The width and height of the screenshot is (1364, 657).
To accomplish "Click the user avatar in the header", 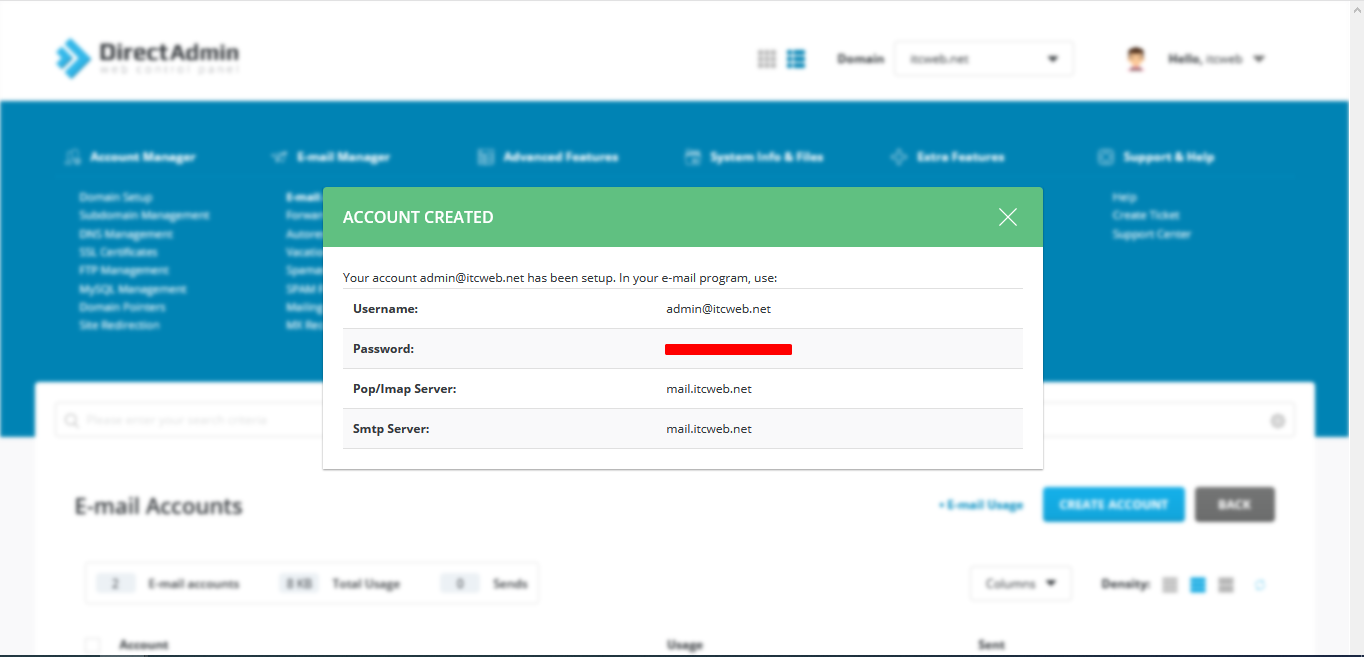I will pos(1136,57).
